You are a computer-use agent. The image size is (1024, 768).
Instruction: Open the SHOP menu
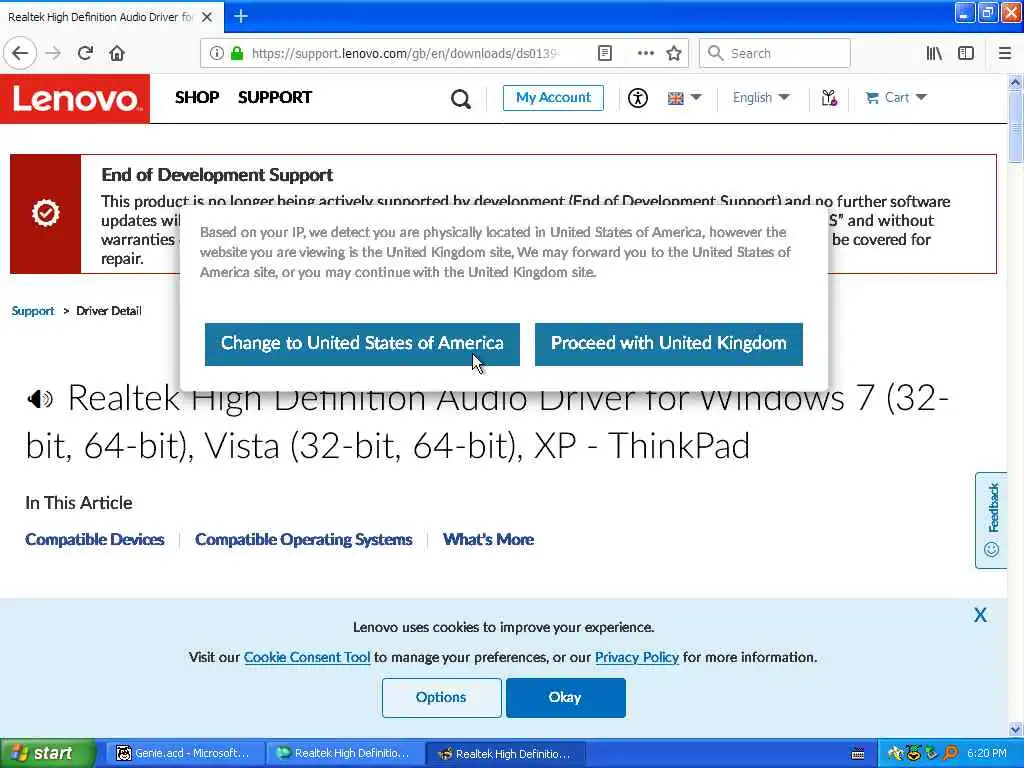tap(197, 97)
